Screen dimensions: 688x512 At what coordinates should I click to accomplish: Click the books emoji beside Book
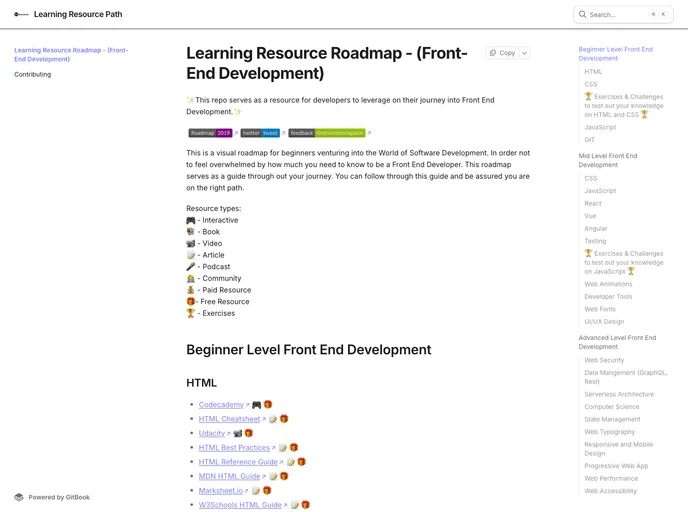(190, 232)
